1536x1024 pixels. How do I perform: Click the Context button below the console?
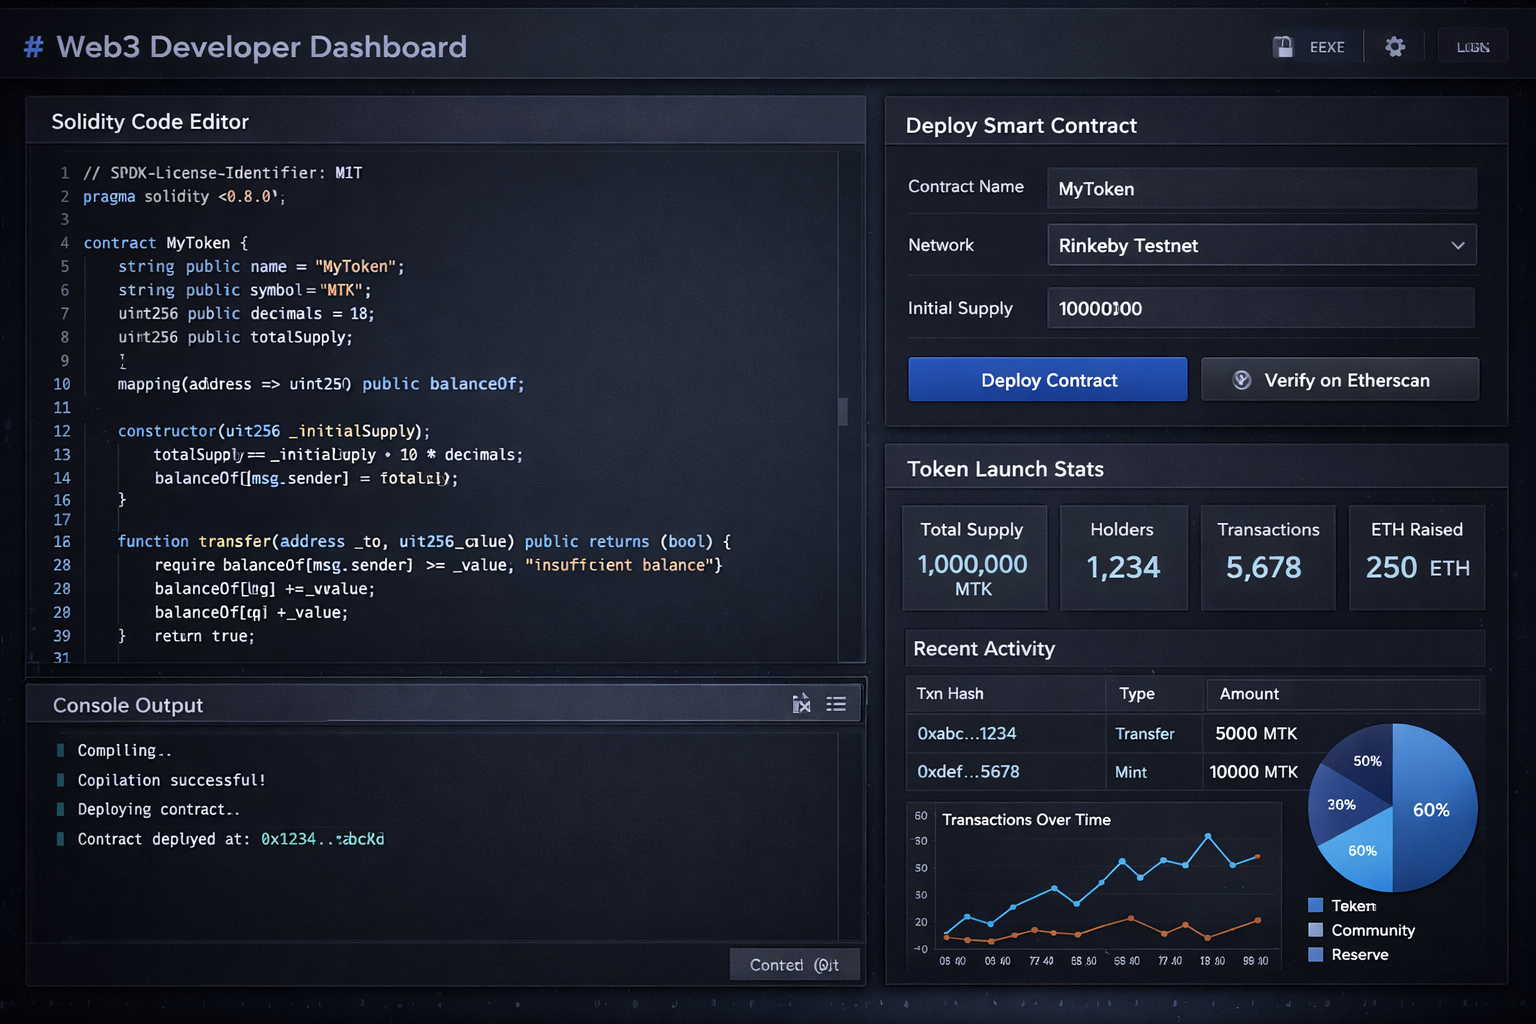pyautogui.click(x=795, y=964)
